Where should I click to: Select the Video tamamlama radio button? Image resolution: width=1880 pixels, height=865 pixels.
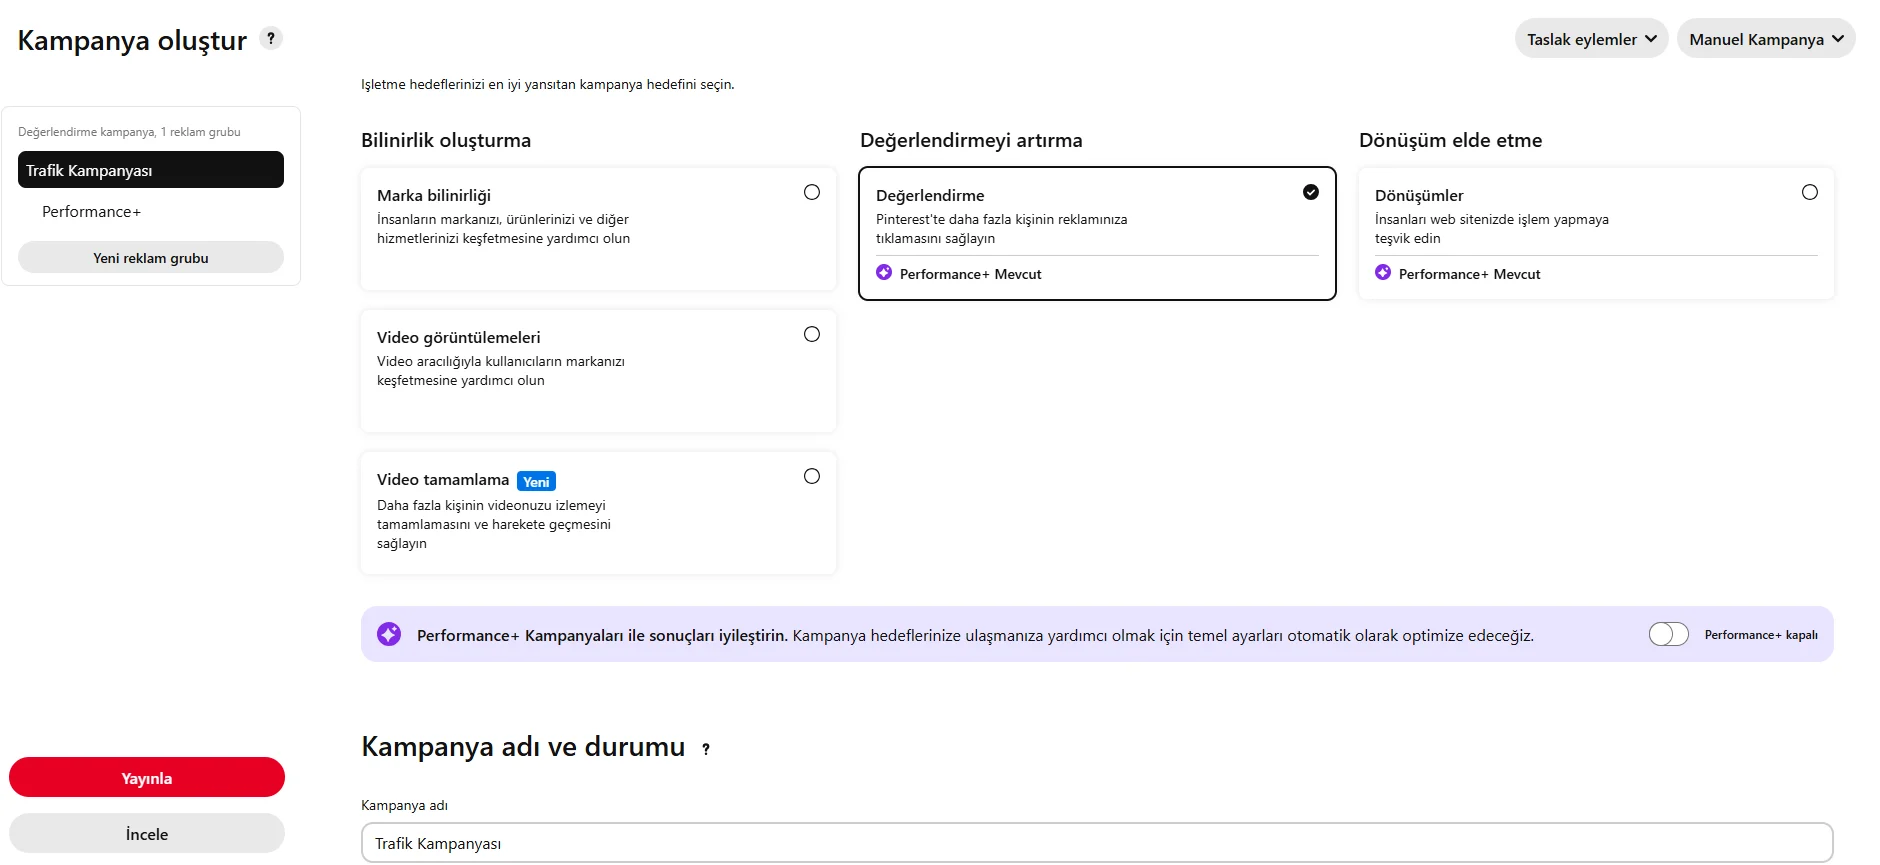coord(812,476)
